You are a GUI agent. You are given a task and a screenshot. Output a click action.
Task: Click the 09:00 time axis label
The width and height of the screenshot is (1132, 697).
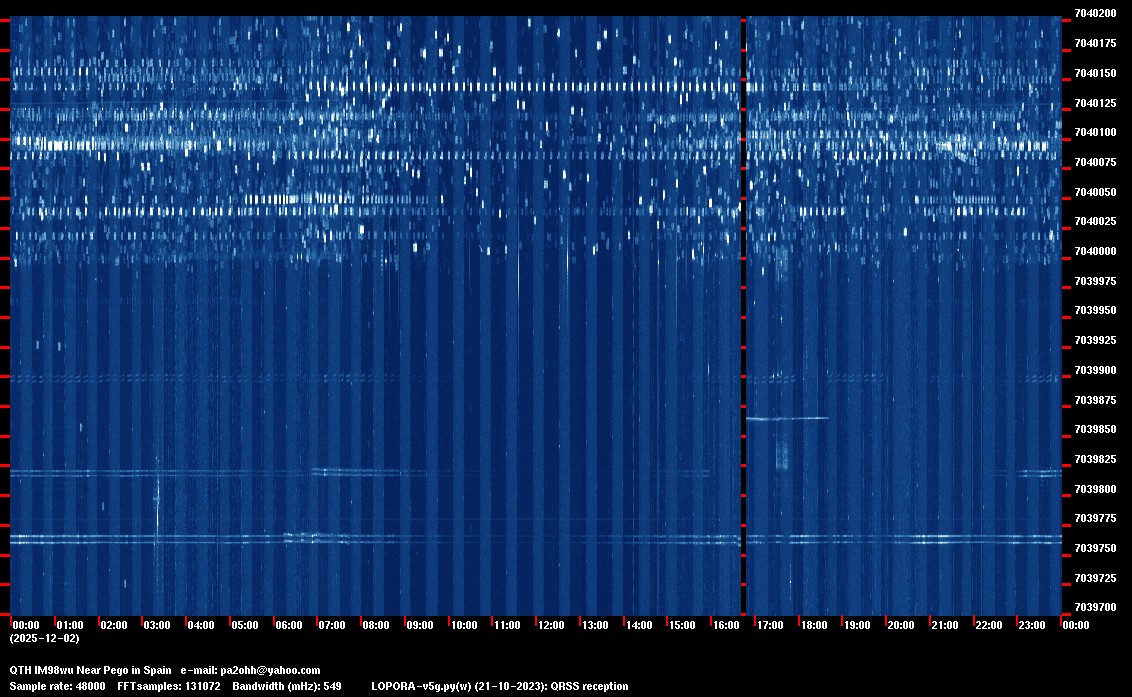419,625
